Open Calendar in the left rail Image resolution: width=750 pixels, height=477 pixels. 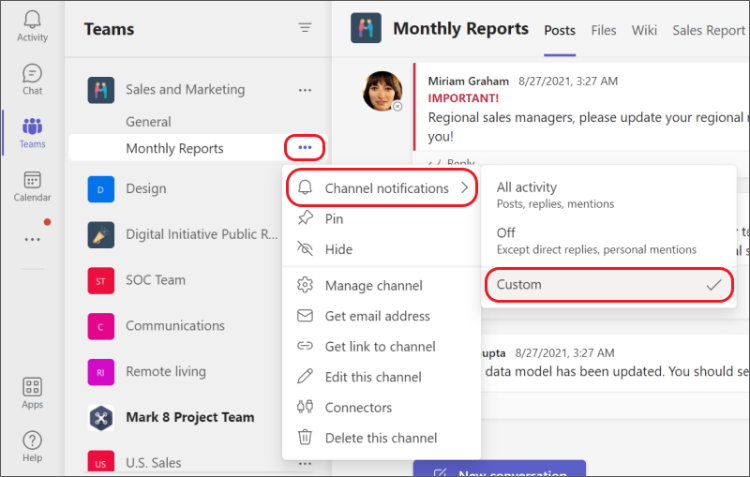32,185
